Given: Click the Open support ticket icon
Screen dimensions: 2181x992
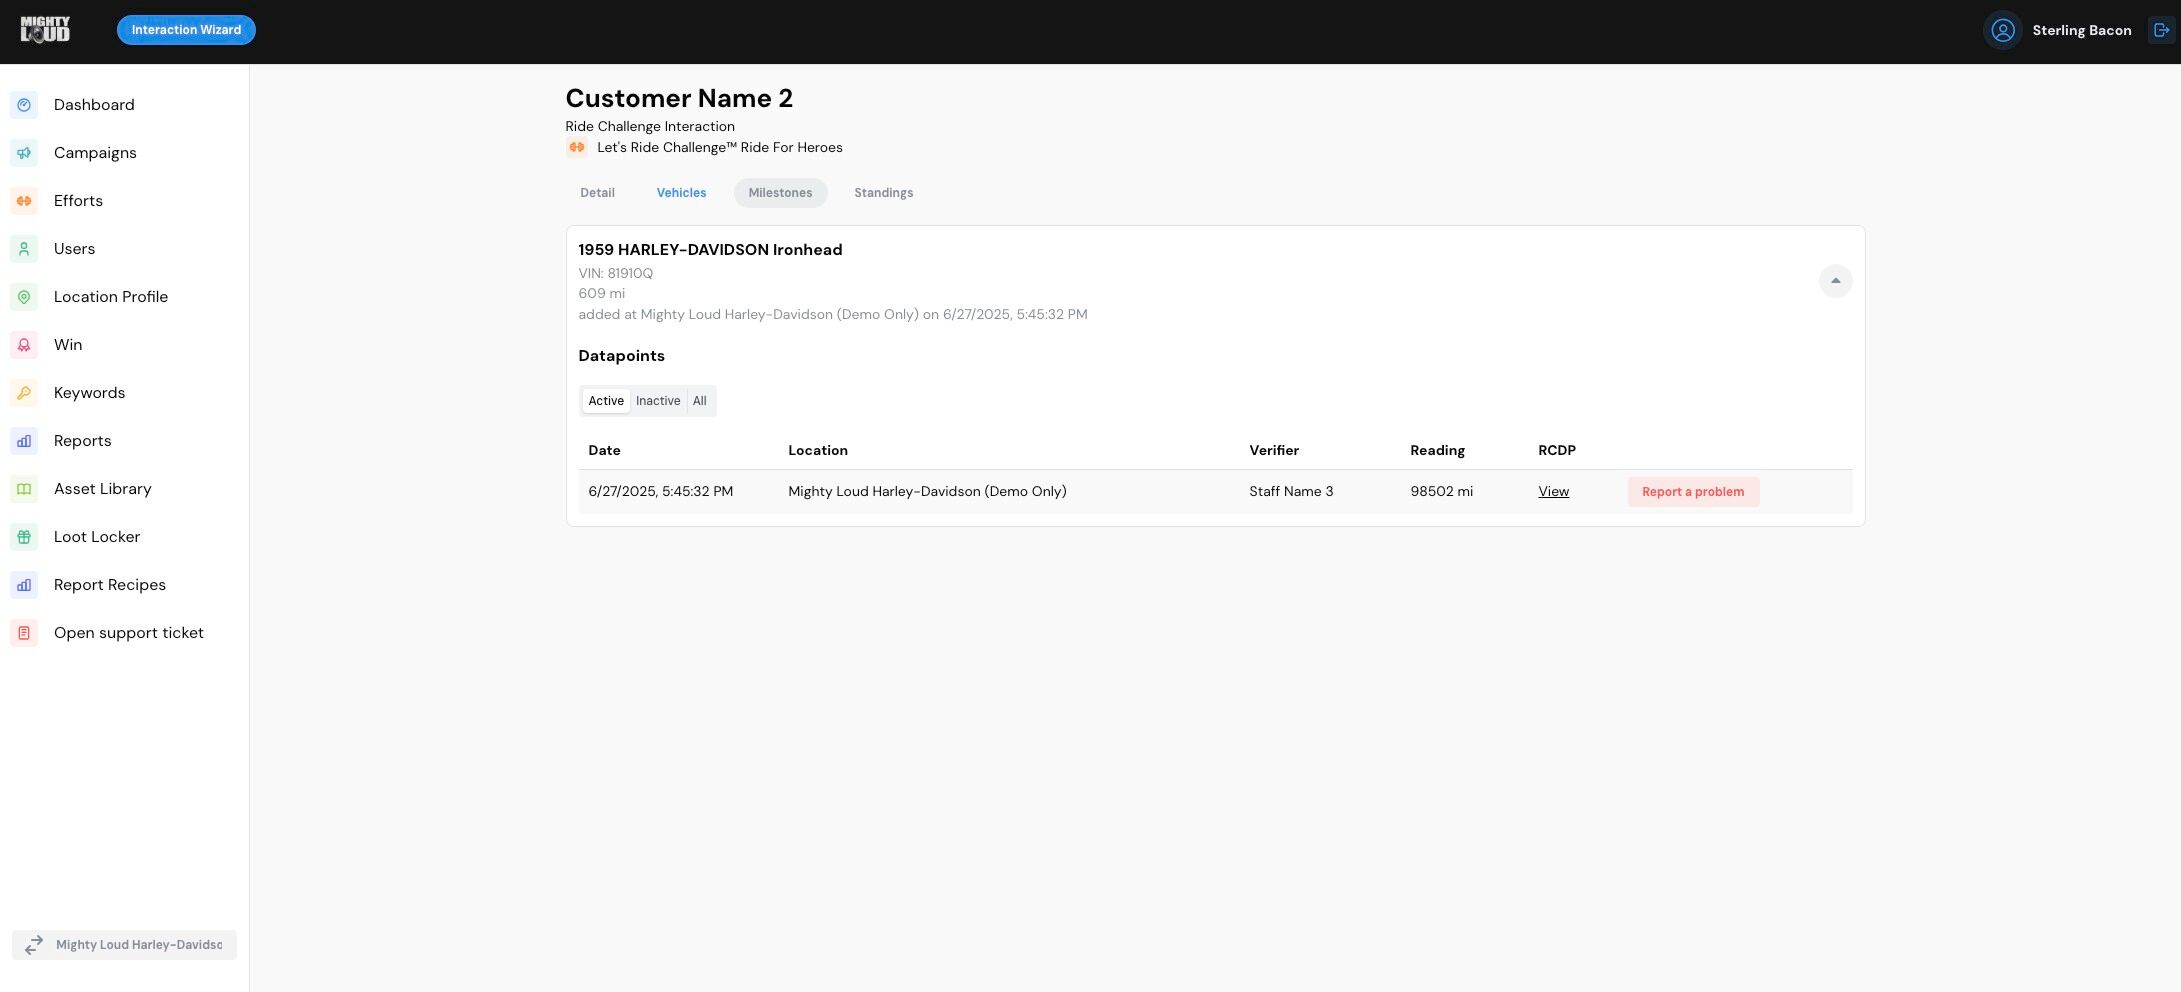Looking at the screenshot, I should 24,633.
